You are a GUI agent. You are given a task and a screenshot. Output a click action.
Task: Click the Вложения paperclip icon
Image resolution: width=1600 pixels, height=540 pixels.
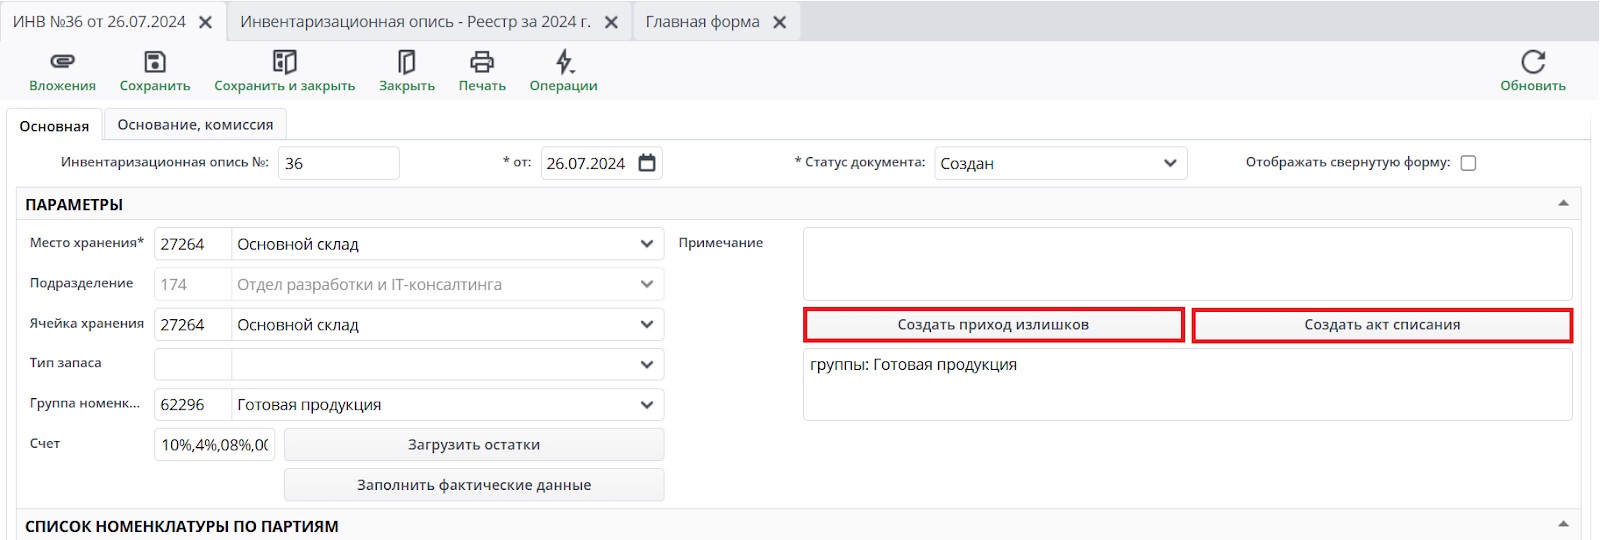[x=62, y=62]
